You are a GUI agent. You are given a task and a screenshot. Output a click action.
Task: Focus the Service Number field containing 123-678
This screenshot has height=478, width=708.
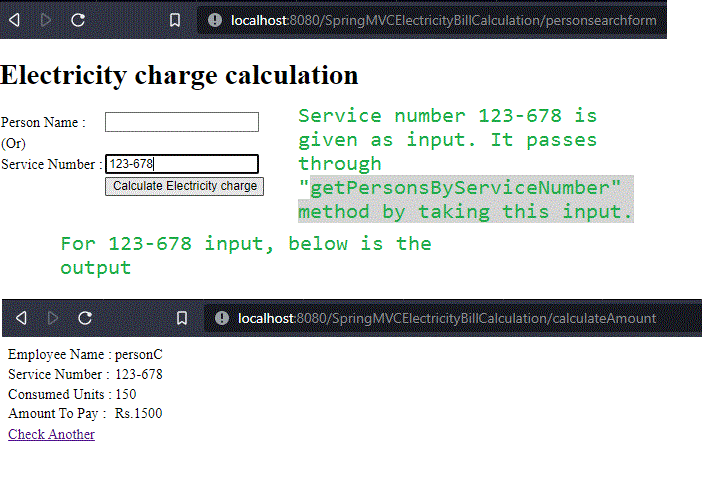click(182, 164)
